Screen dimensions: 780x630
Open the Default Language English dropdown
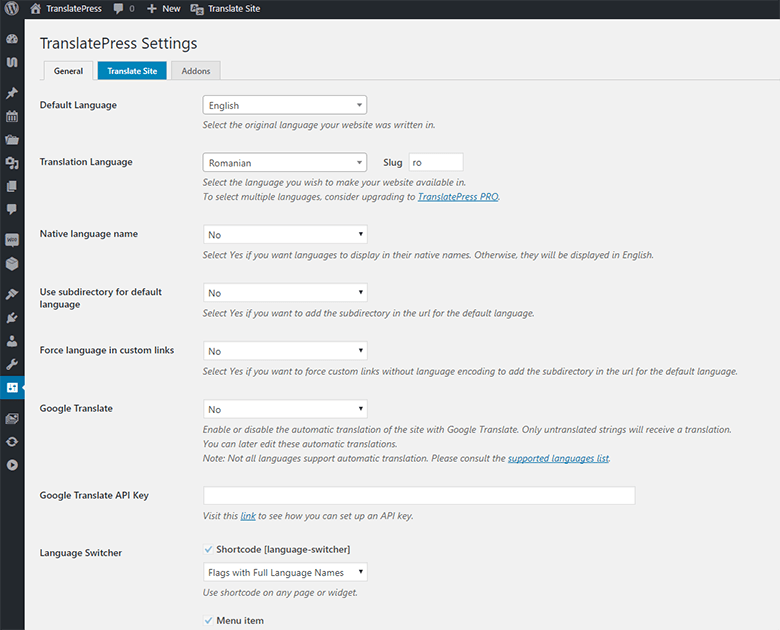285,105
